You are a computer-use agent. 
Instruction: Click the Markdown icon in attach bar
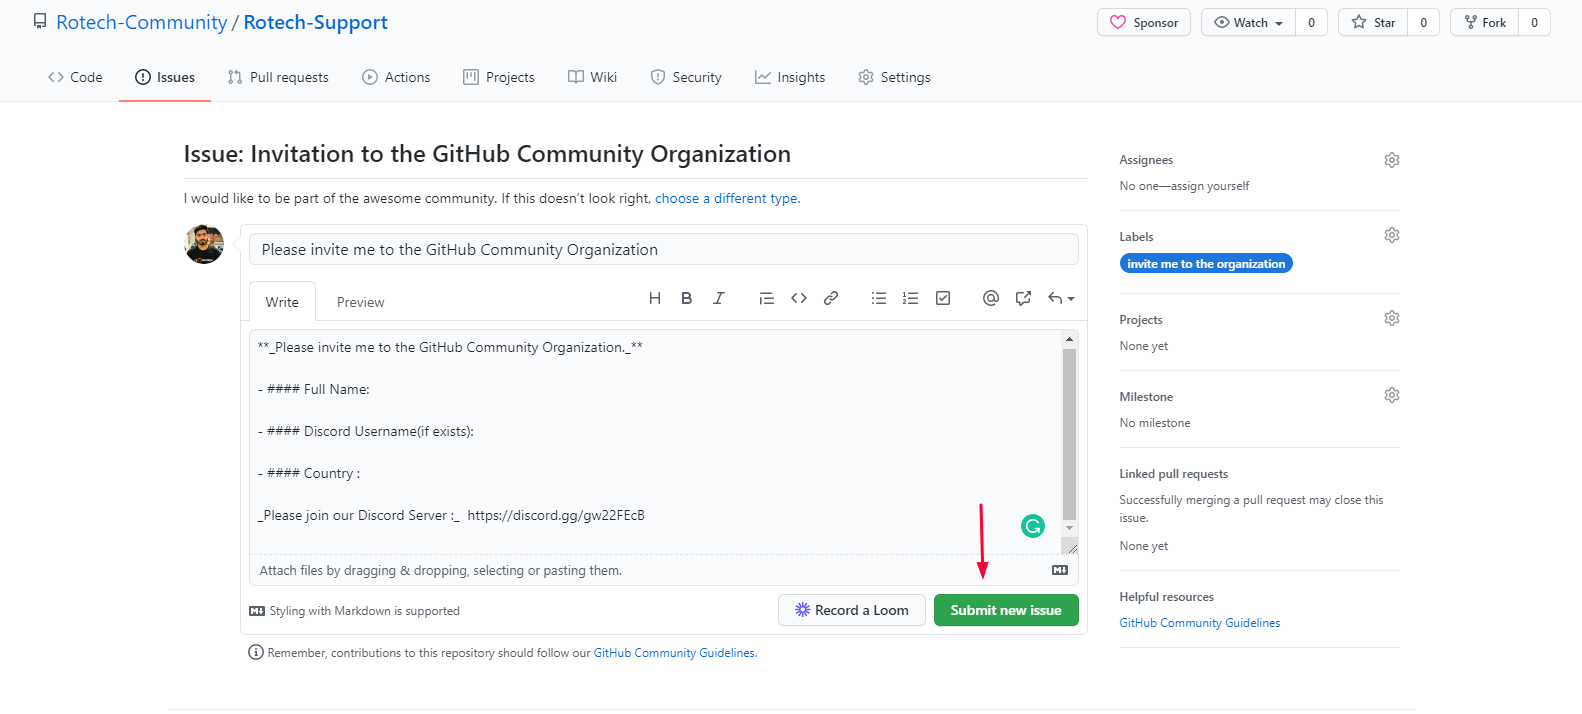[x=1060, y=570]
